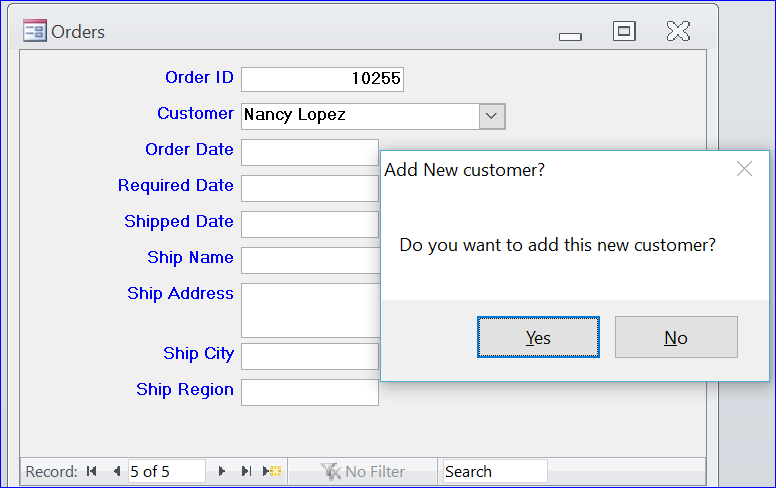Click the record Search box
This screenshot has height=488, width=776.
495,471
